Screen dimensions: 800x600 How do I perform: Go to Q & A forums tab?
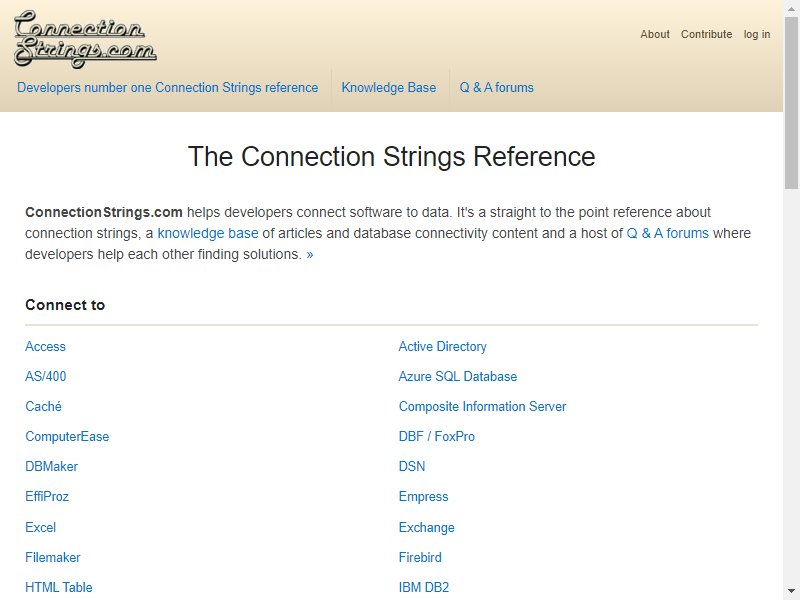496,87
